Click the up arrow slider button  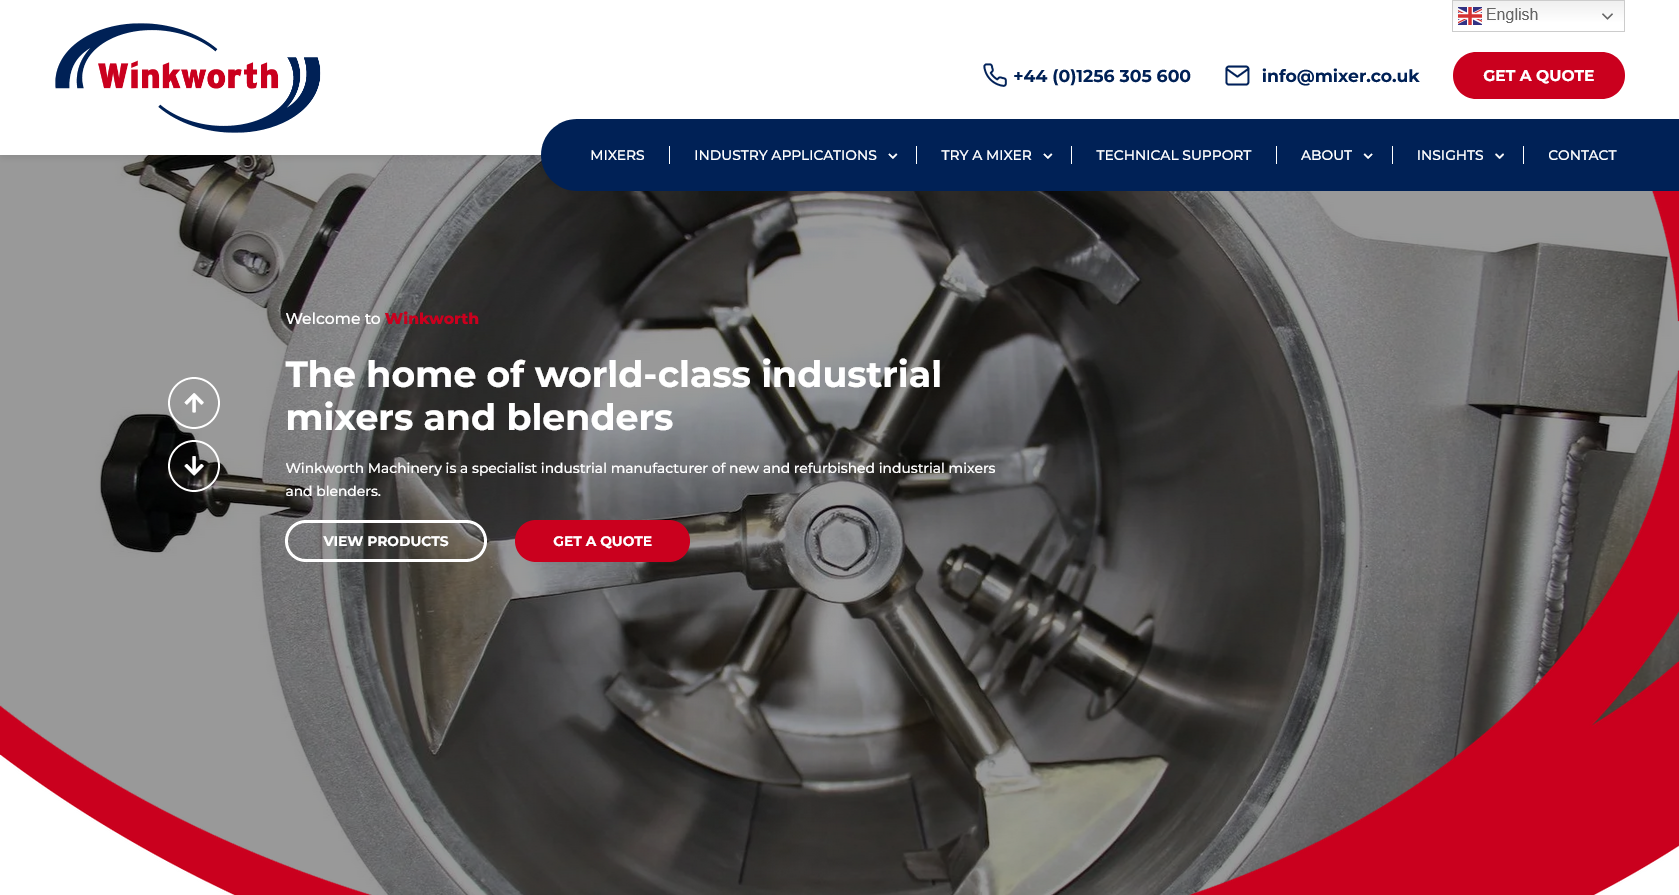point(194,403)
